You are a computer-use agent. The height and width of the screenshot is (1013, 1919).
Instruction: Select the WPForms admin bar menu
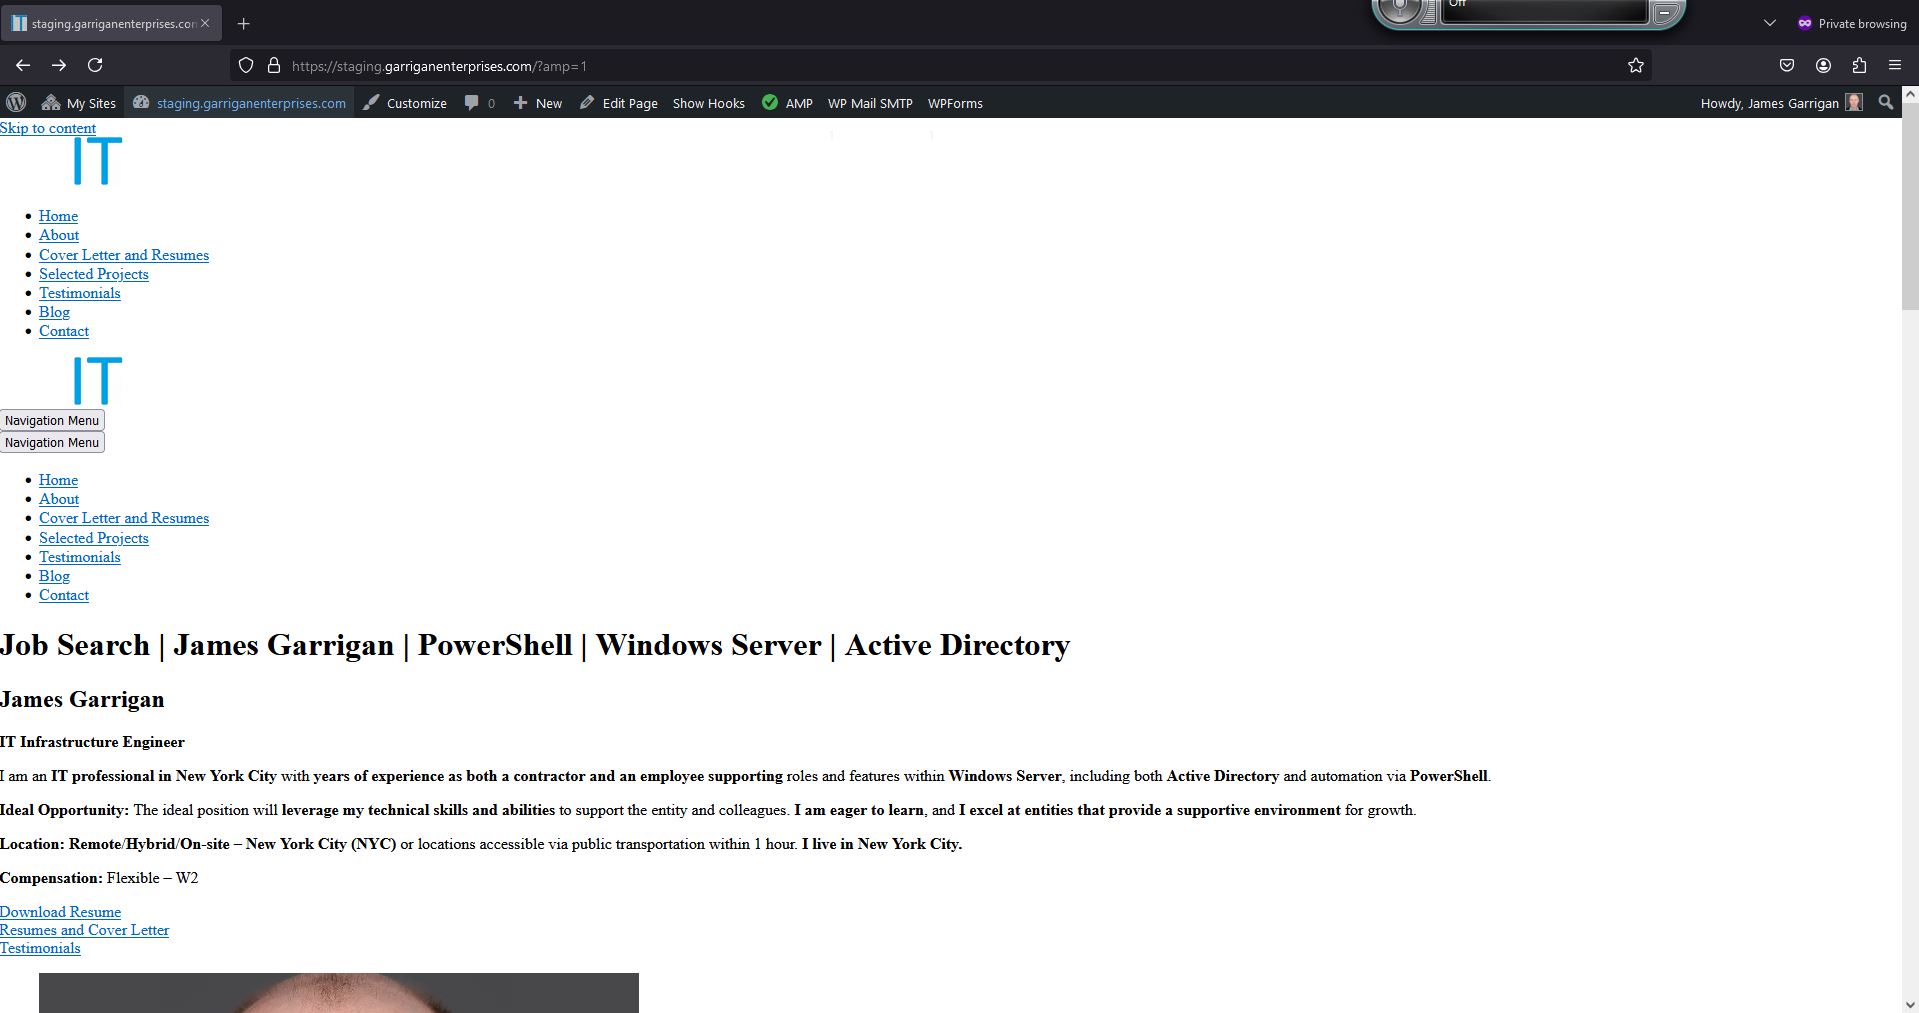pos(954,102)
